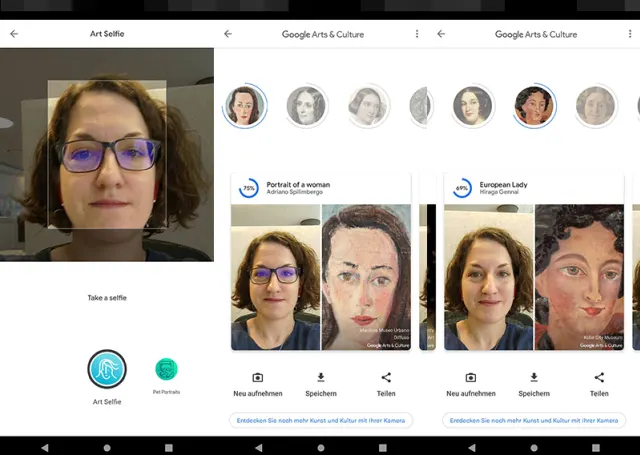The height and width of the screenshot is (455, 640).
Task: Open Entdecken Sie noch mehr Kunst link in middle screen
Action: click(x=321, y=420)
